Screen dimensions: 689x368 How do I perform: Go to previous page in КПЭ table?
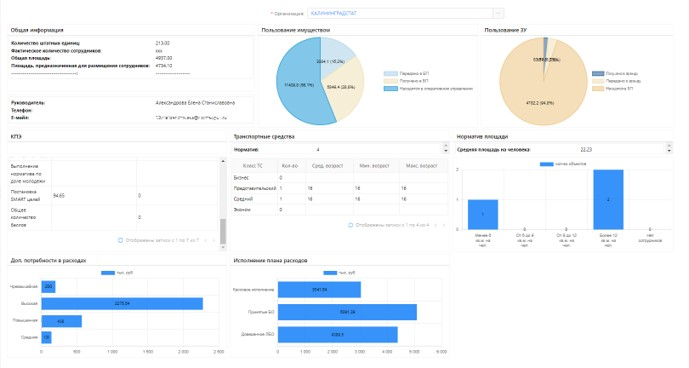click(x=206, y=240)
